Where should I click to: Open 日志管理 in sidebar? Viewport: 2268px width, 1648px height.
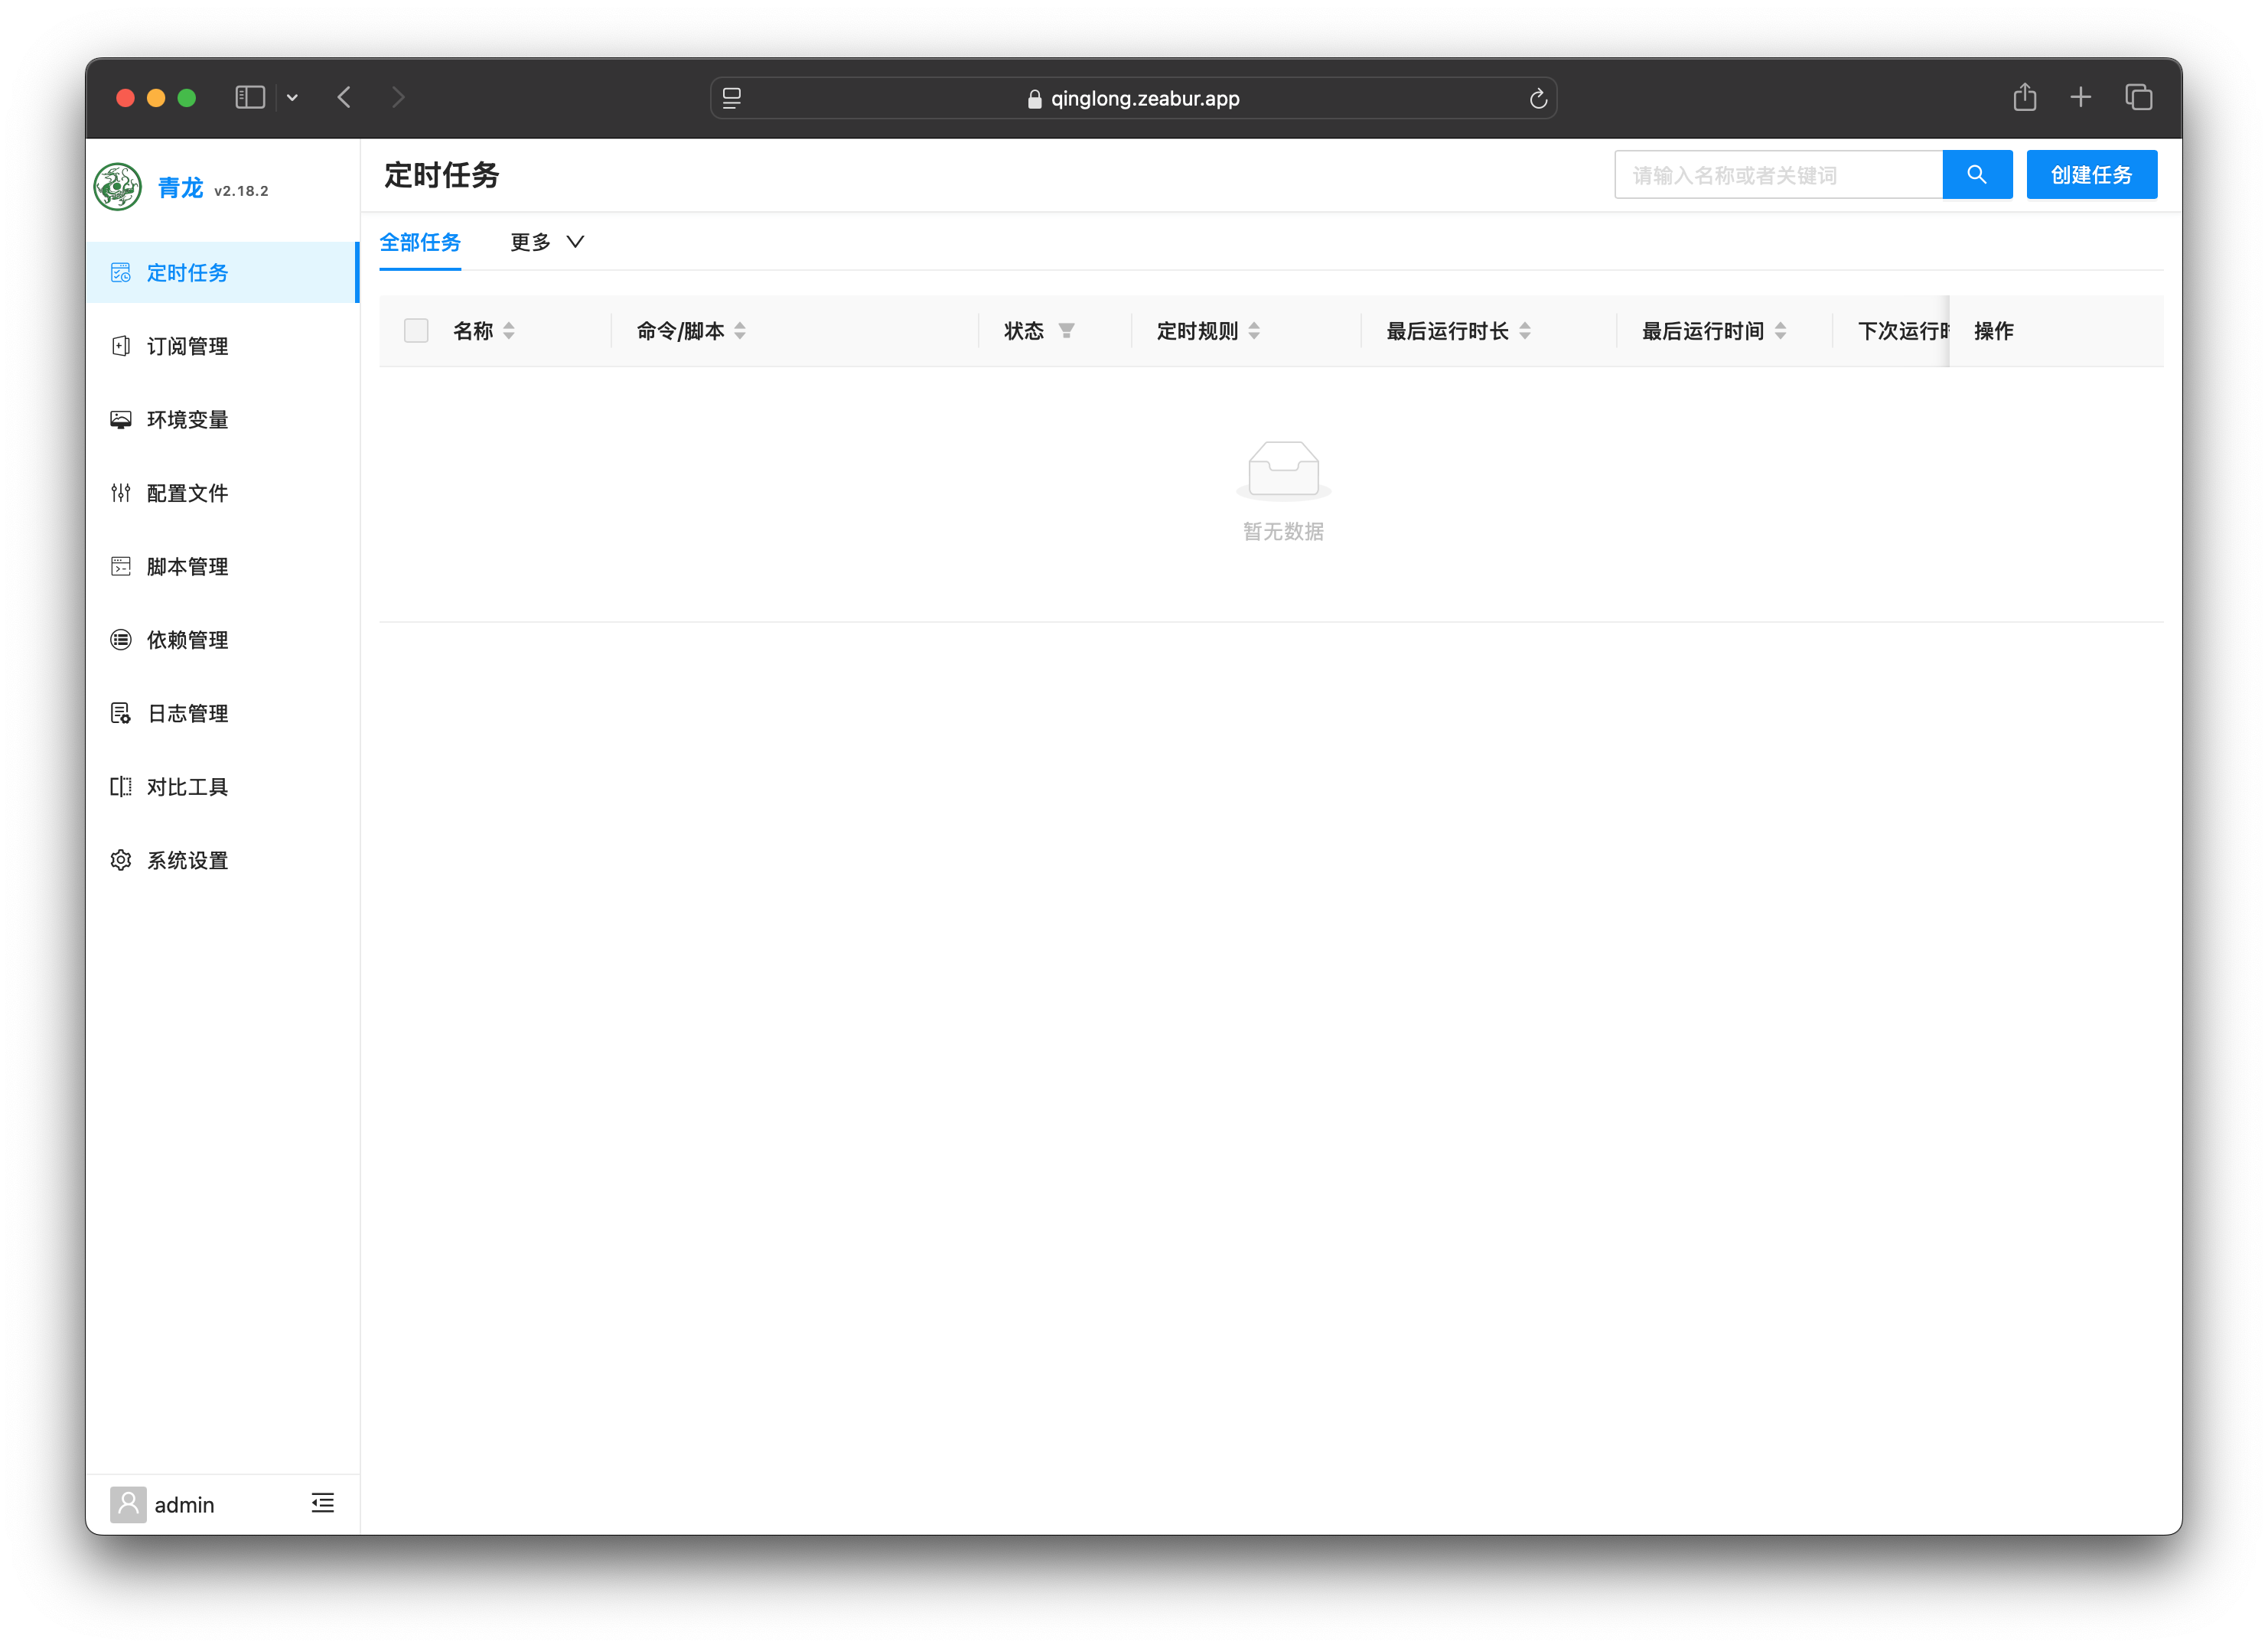187,713
